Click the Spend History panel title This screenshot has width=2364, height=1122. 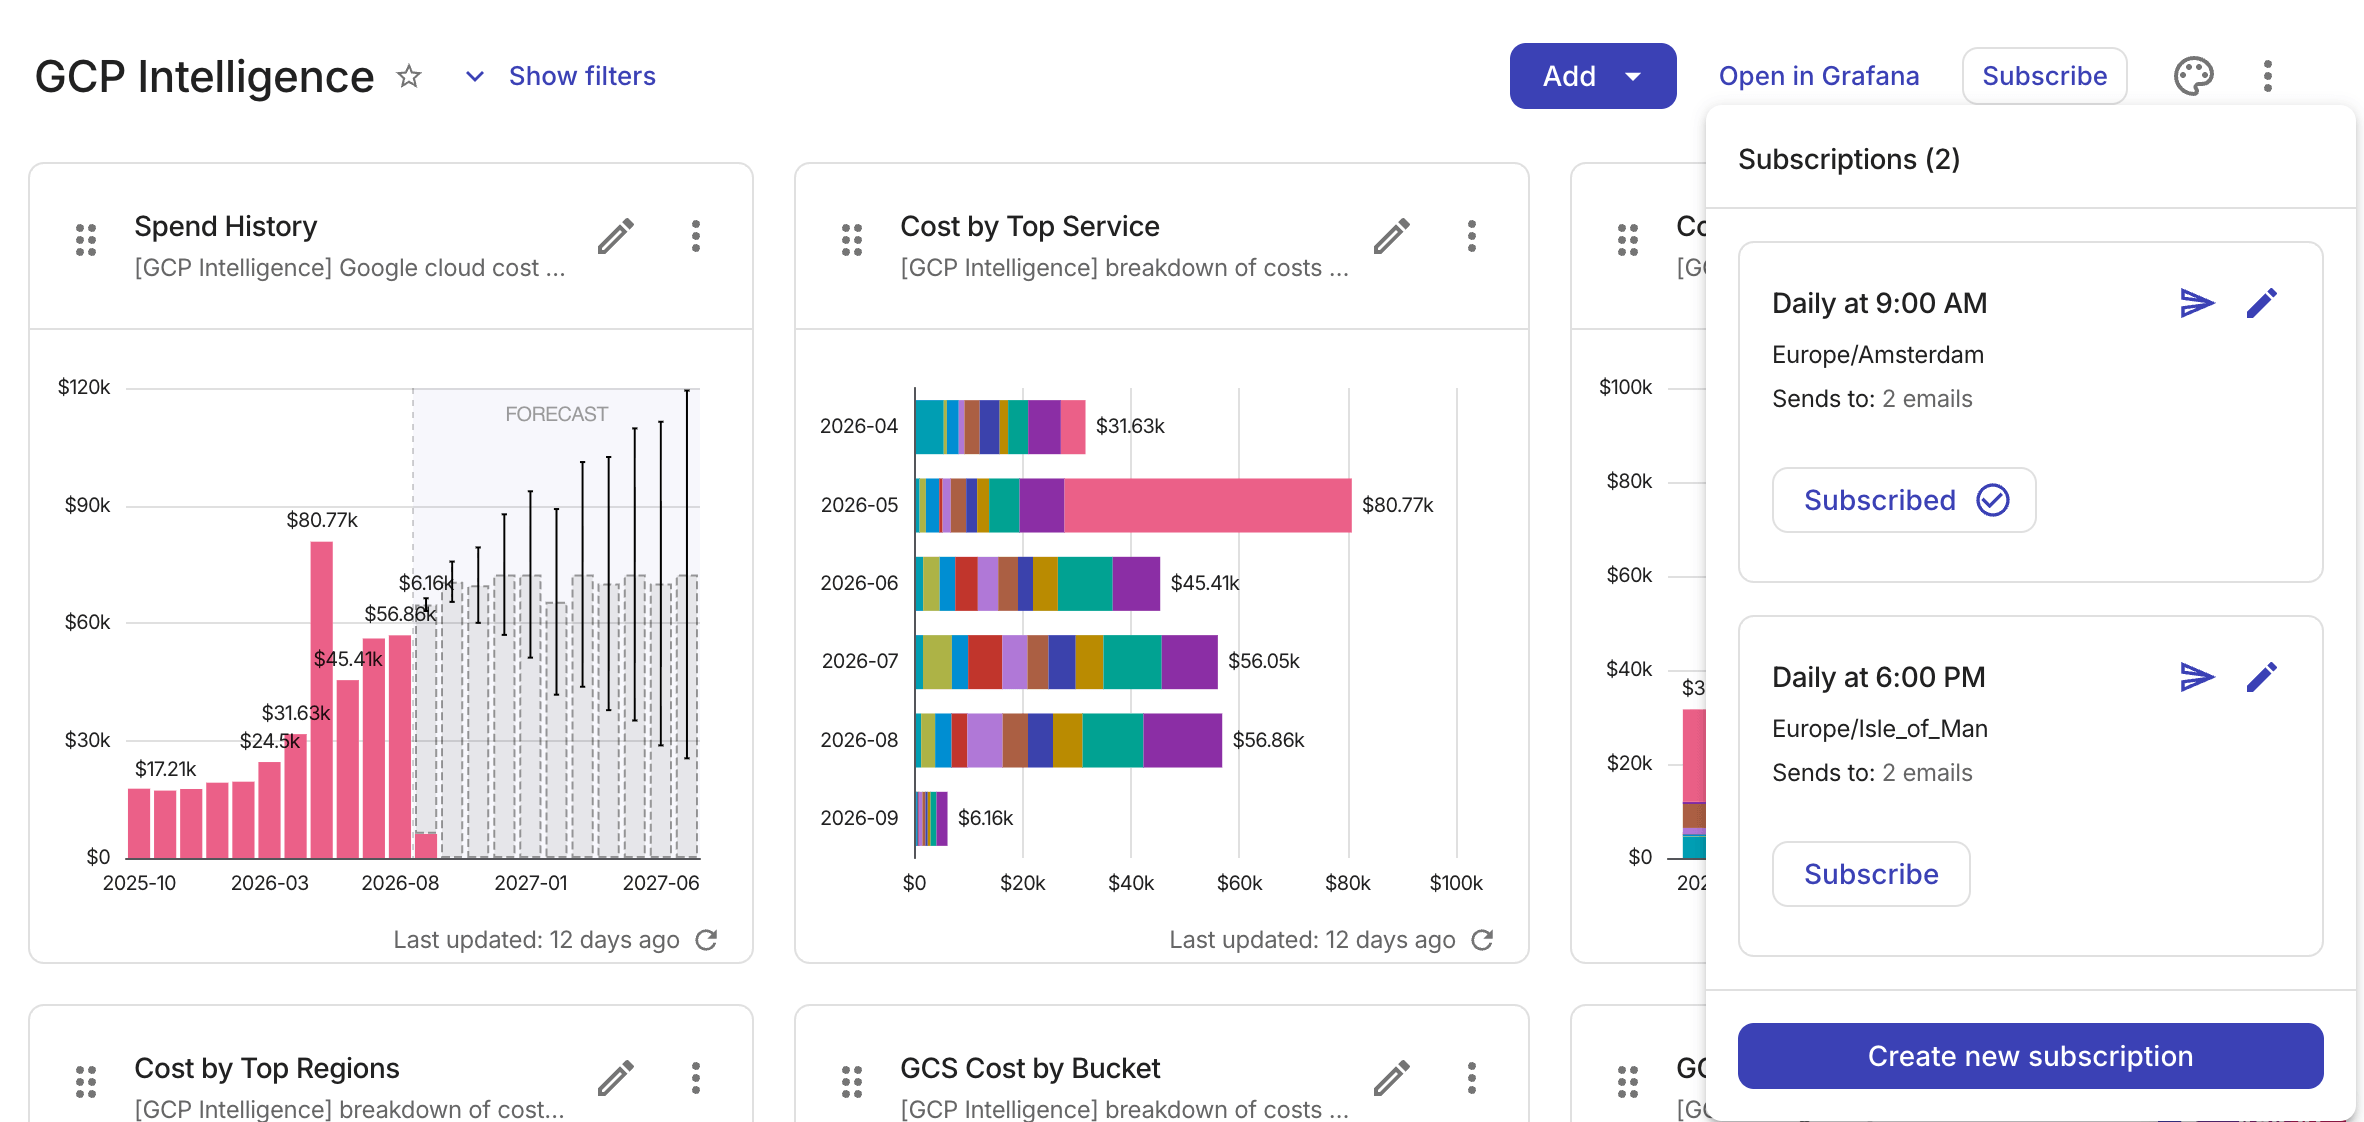226,226
